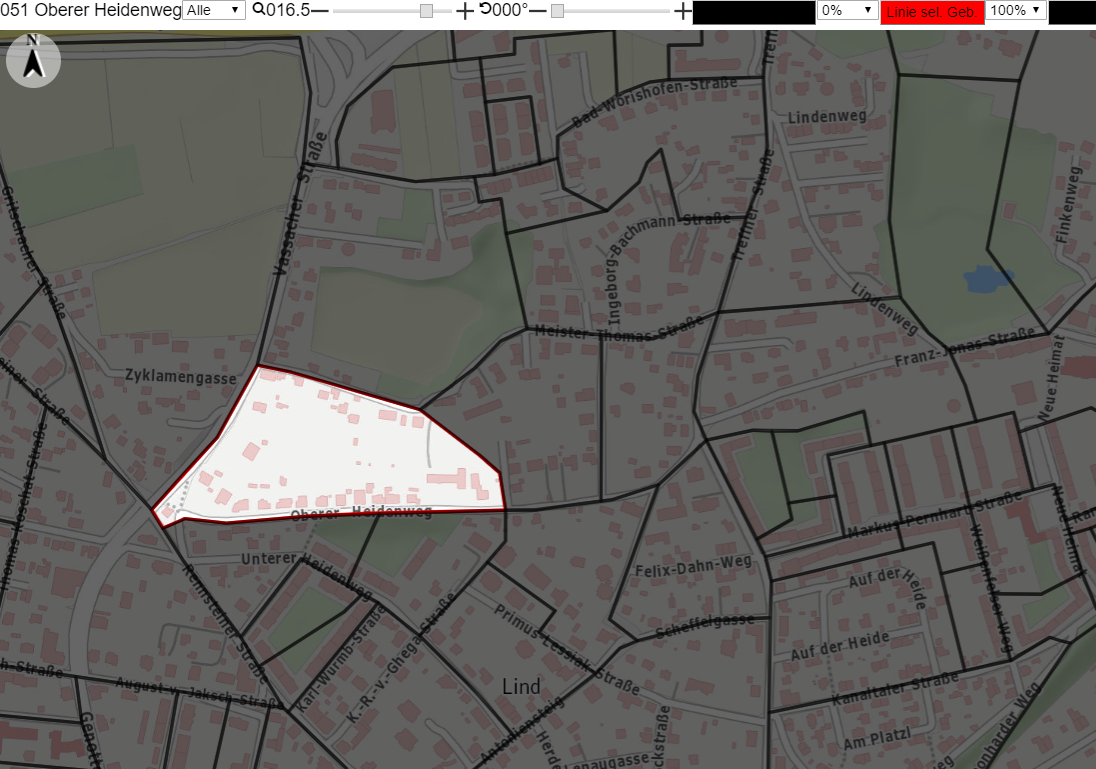Click the '051 Oberer Heidenweg' title text
Screen dimensions: 1096x769
(91, 10)
